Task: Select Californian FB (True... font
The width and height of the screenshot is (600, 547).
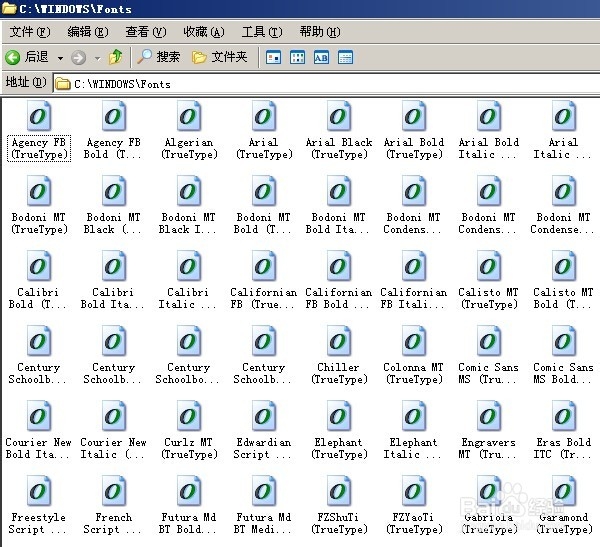Action: click(264, 280)
